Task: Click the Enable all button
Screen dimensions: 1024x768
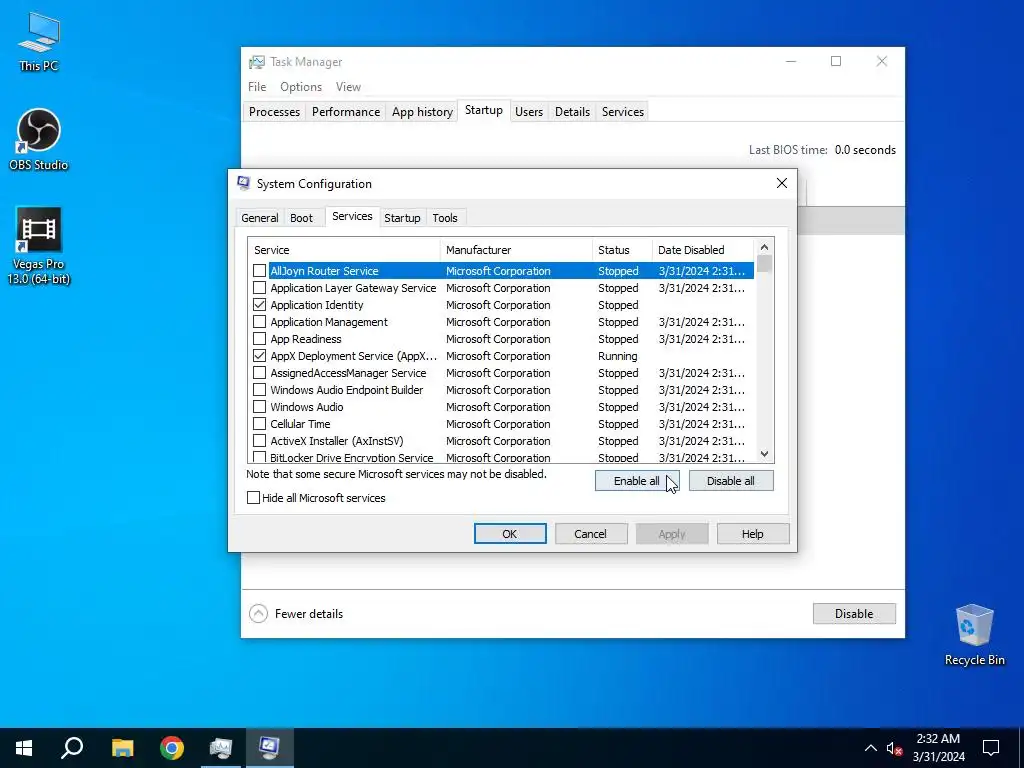Action: coord(637,481)
